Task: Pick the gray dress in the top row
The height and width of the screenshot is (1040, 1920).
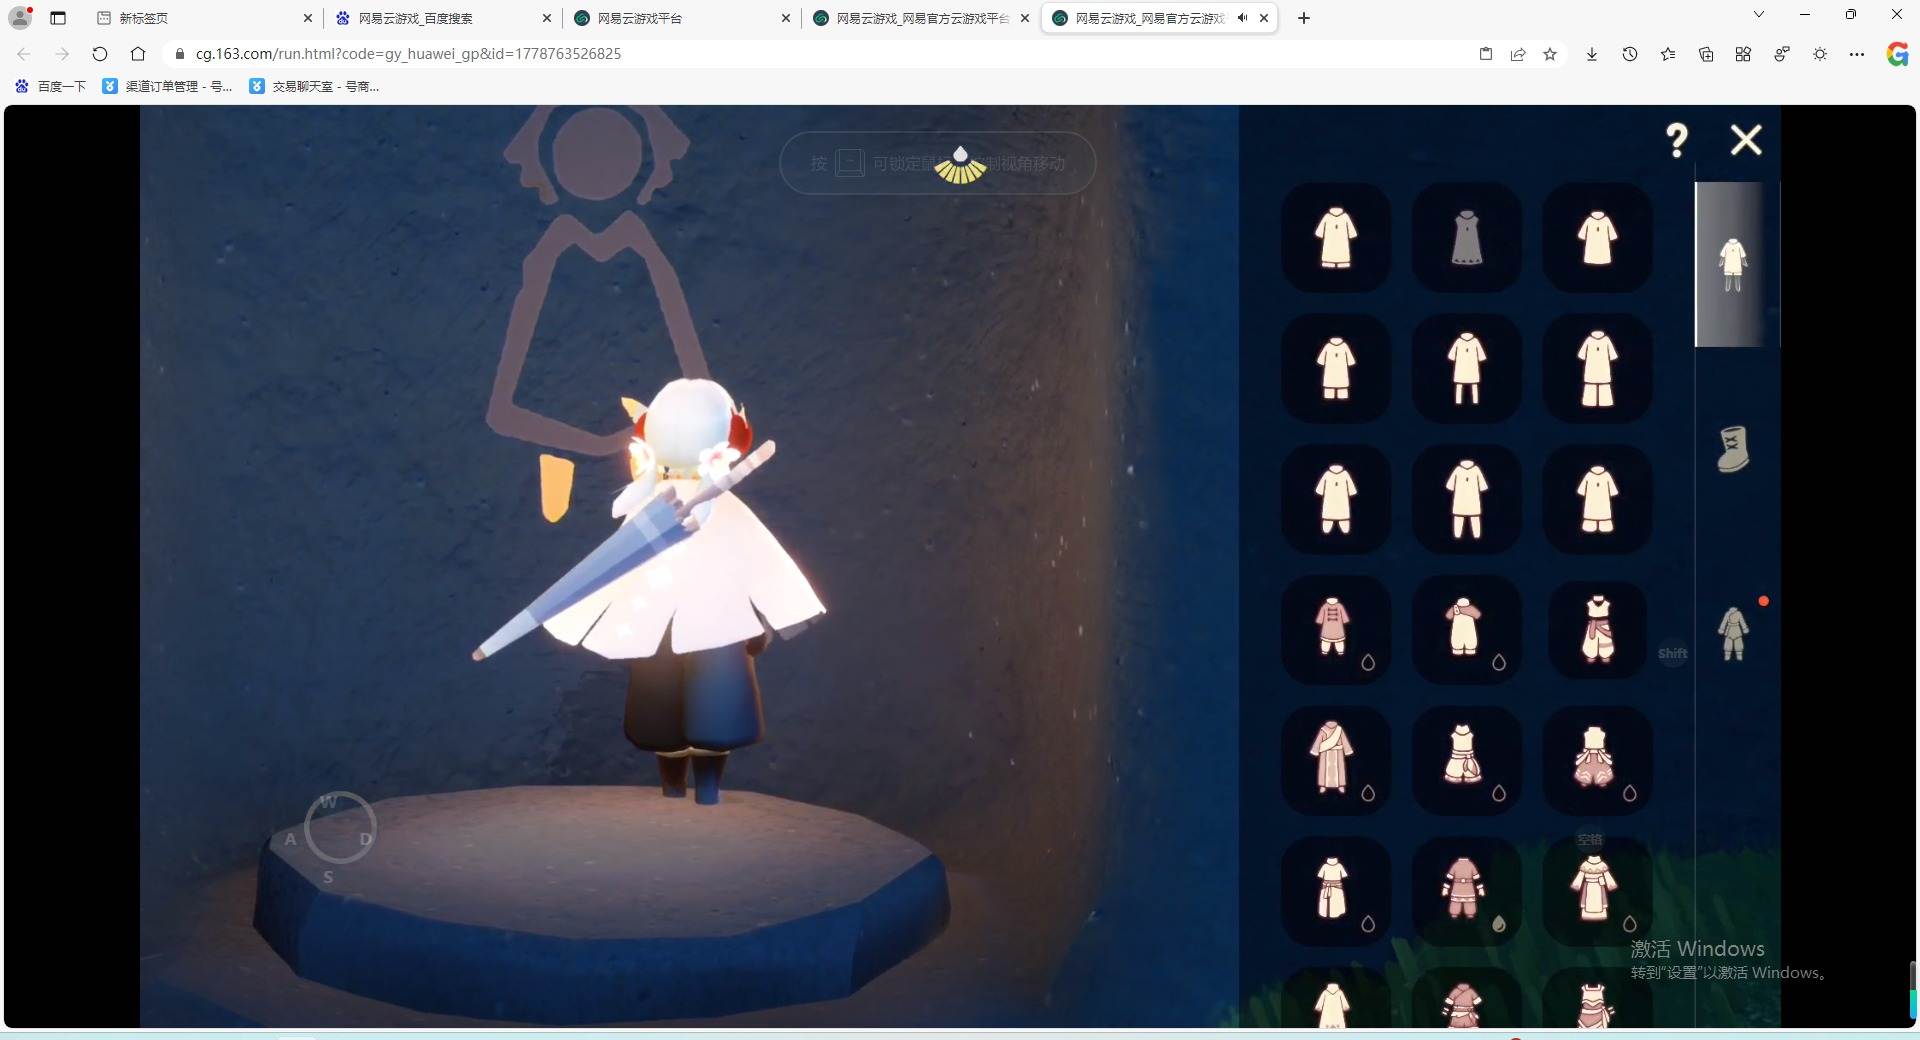Action: pos(1467,238)
